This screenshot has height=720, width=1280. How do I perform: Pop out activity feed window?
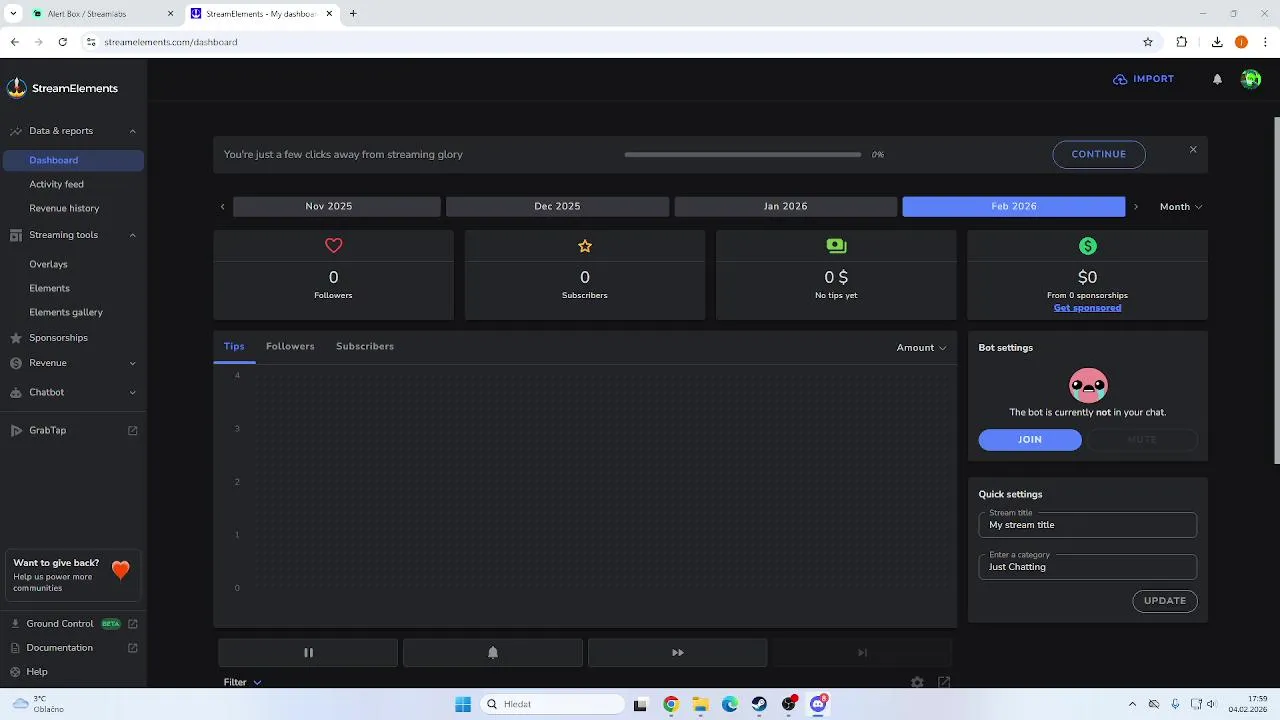point(944,682)
